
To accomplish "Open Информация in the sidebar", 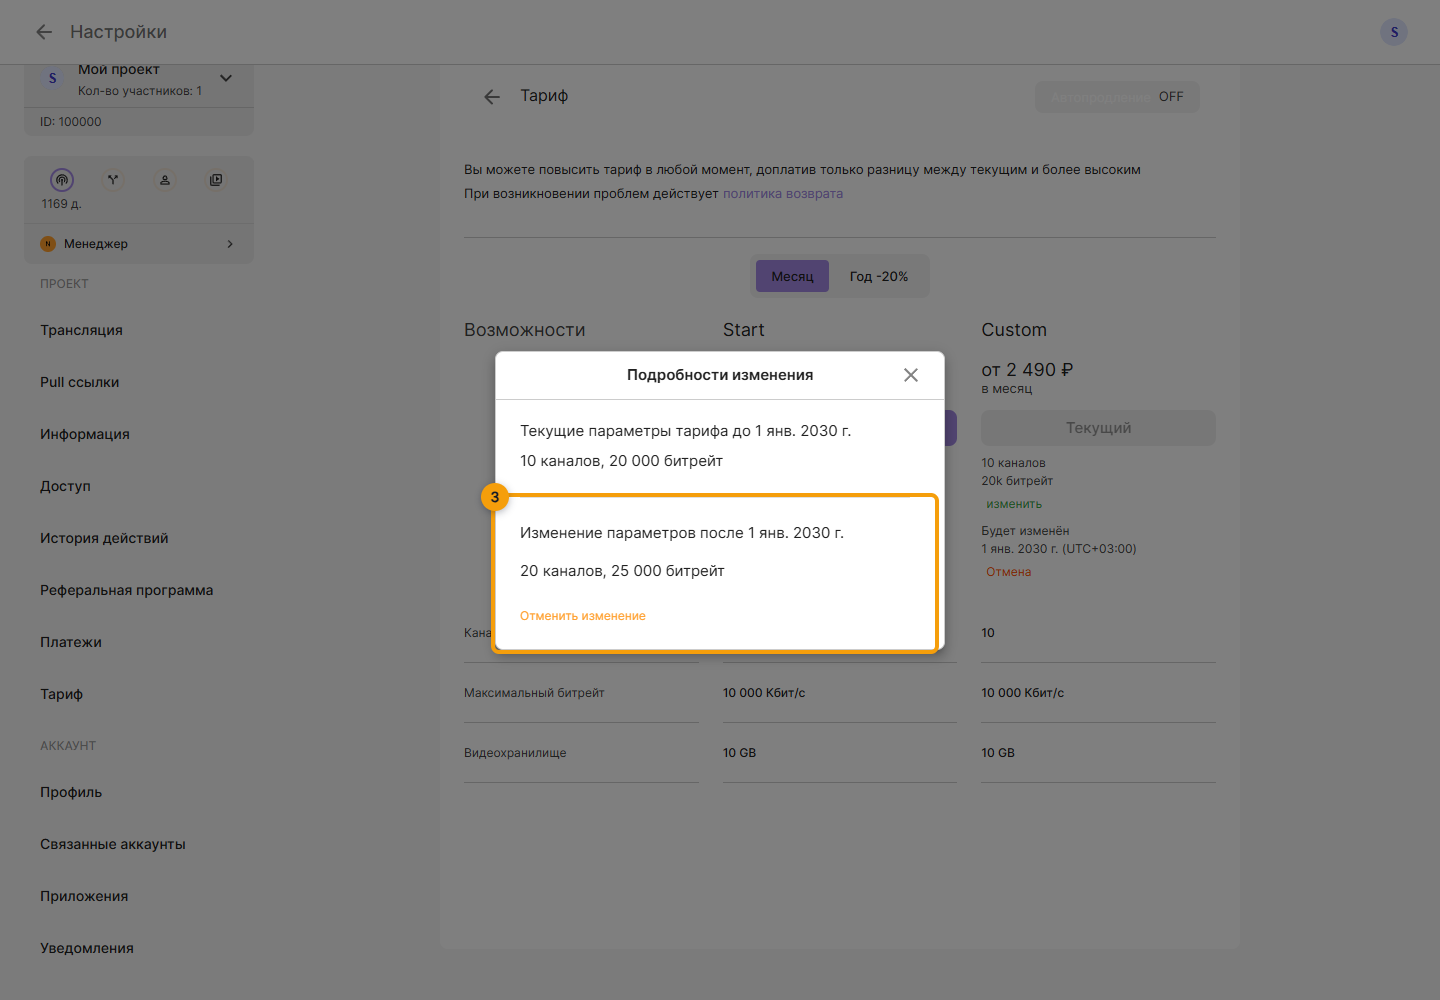I will pyautogui.click(x=85, y=434).
